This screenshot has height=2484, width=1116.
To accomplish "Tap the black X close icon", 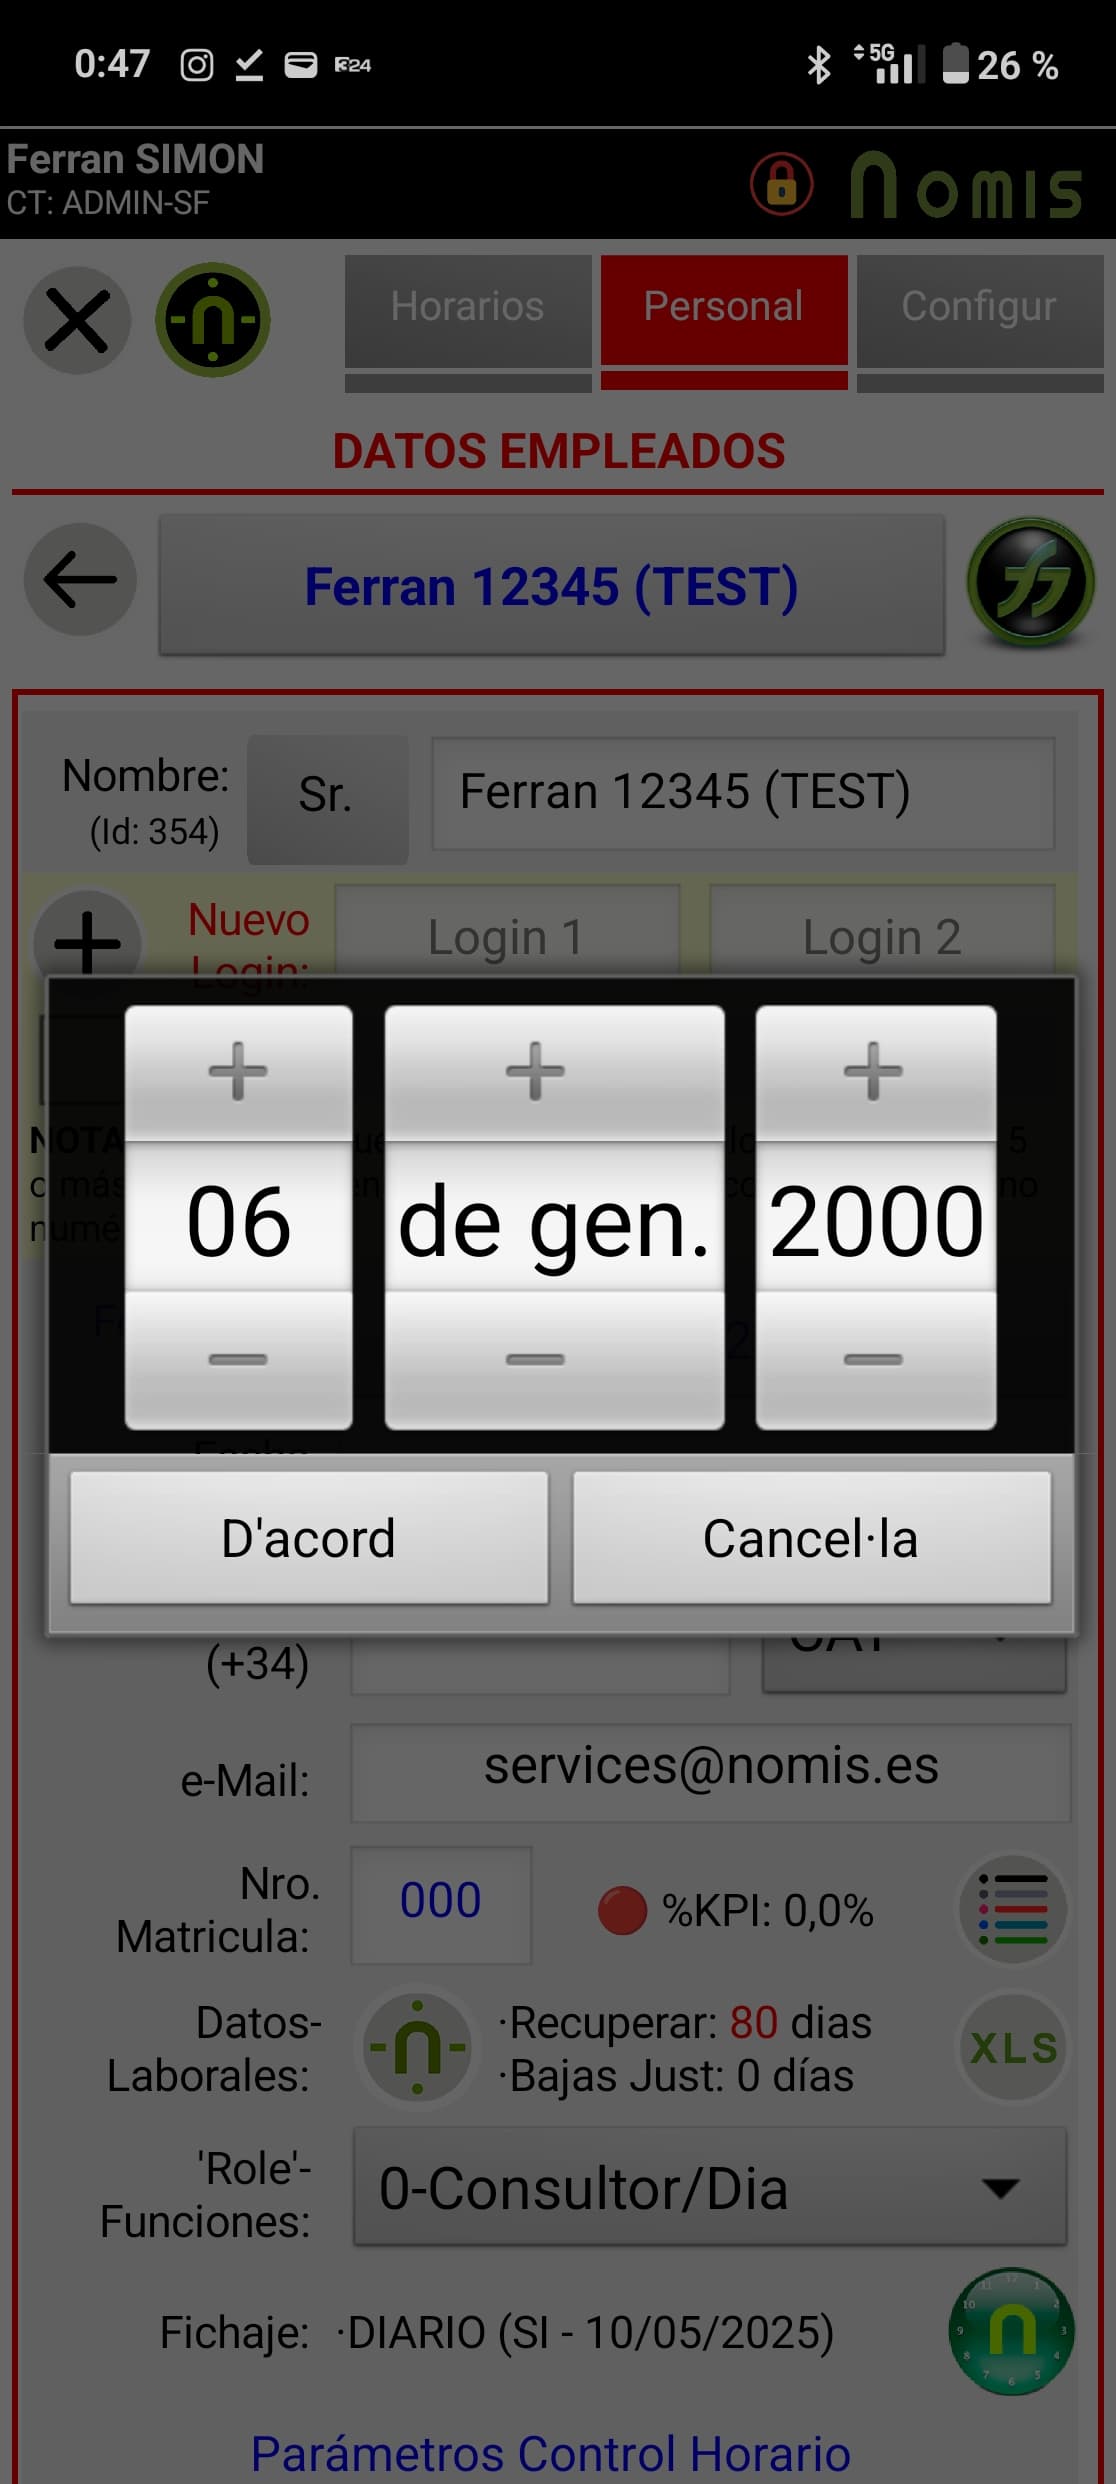I will pyautogui.click(x=77, y=321).
